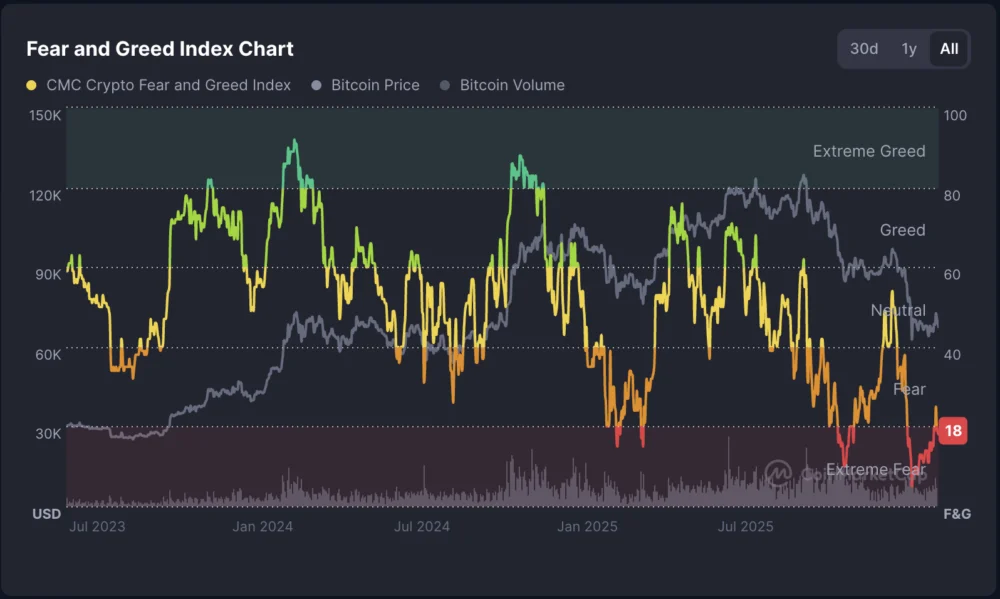Click the Extreme Greed zone label
The width and height of the screenshot is (1000, 599).
868,151
